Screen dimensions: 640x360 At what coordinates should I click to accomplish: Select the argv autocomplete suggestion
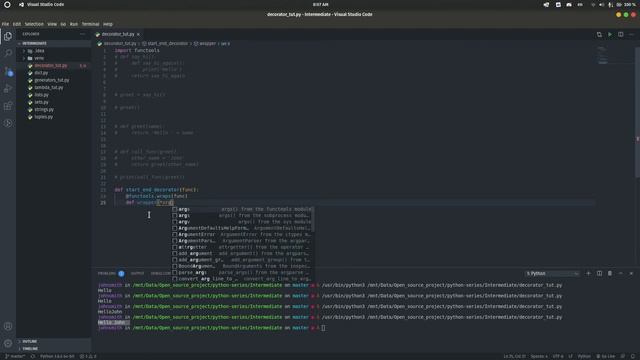coord(242,222)
